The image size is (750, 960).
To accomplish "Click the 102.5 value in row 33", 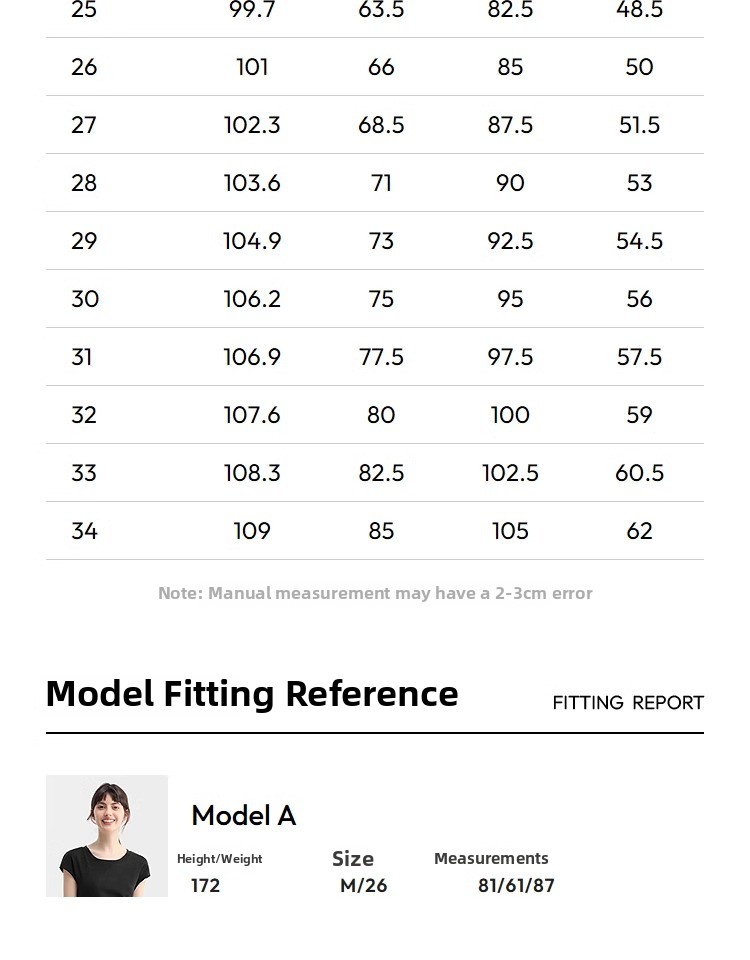I will pos(510,473).
